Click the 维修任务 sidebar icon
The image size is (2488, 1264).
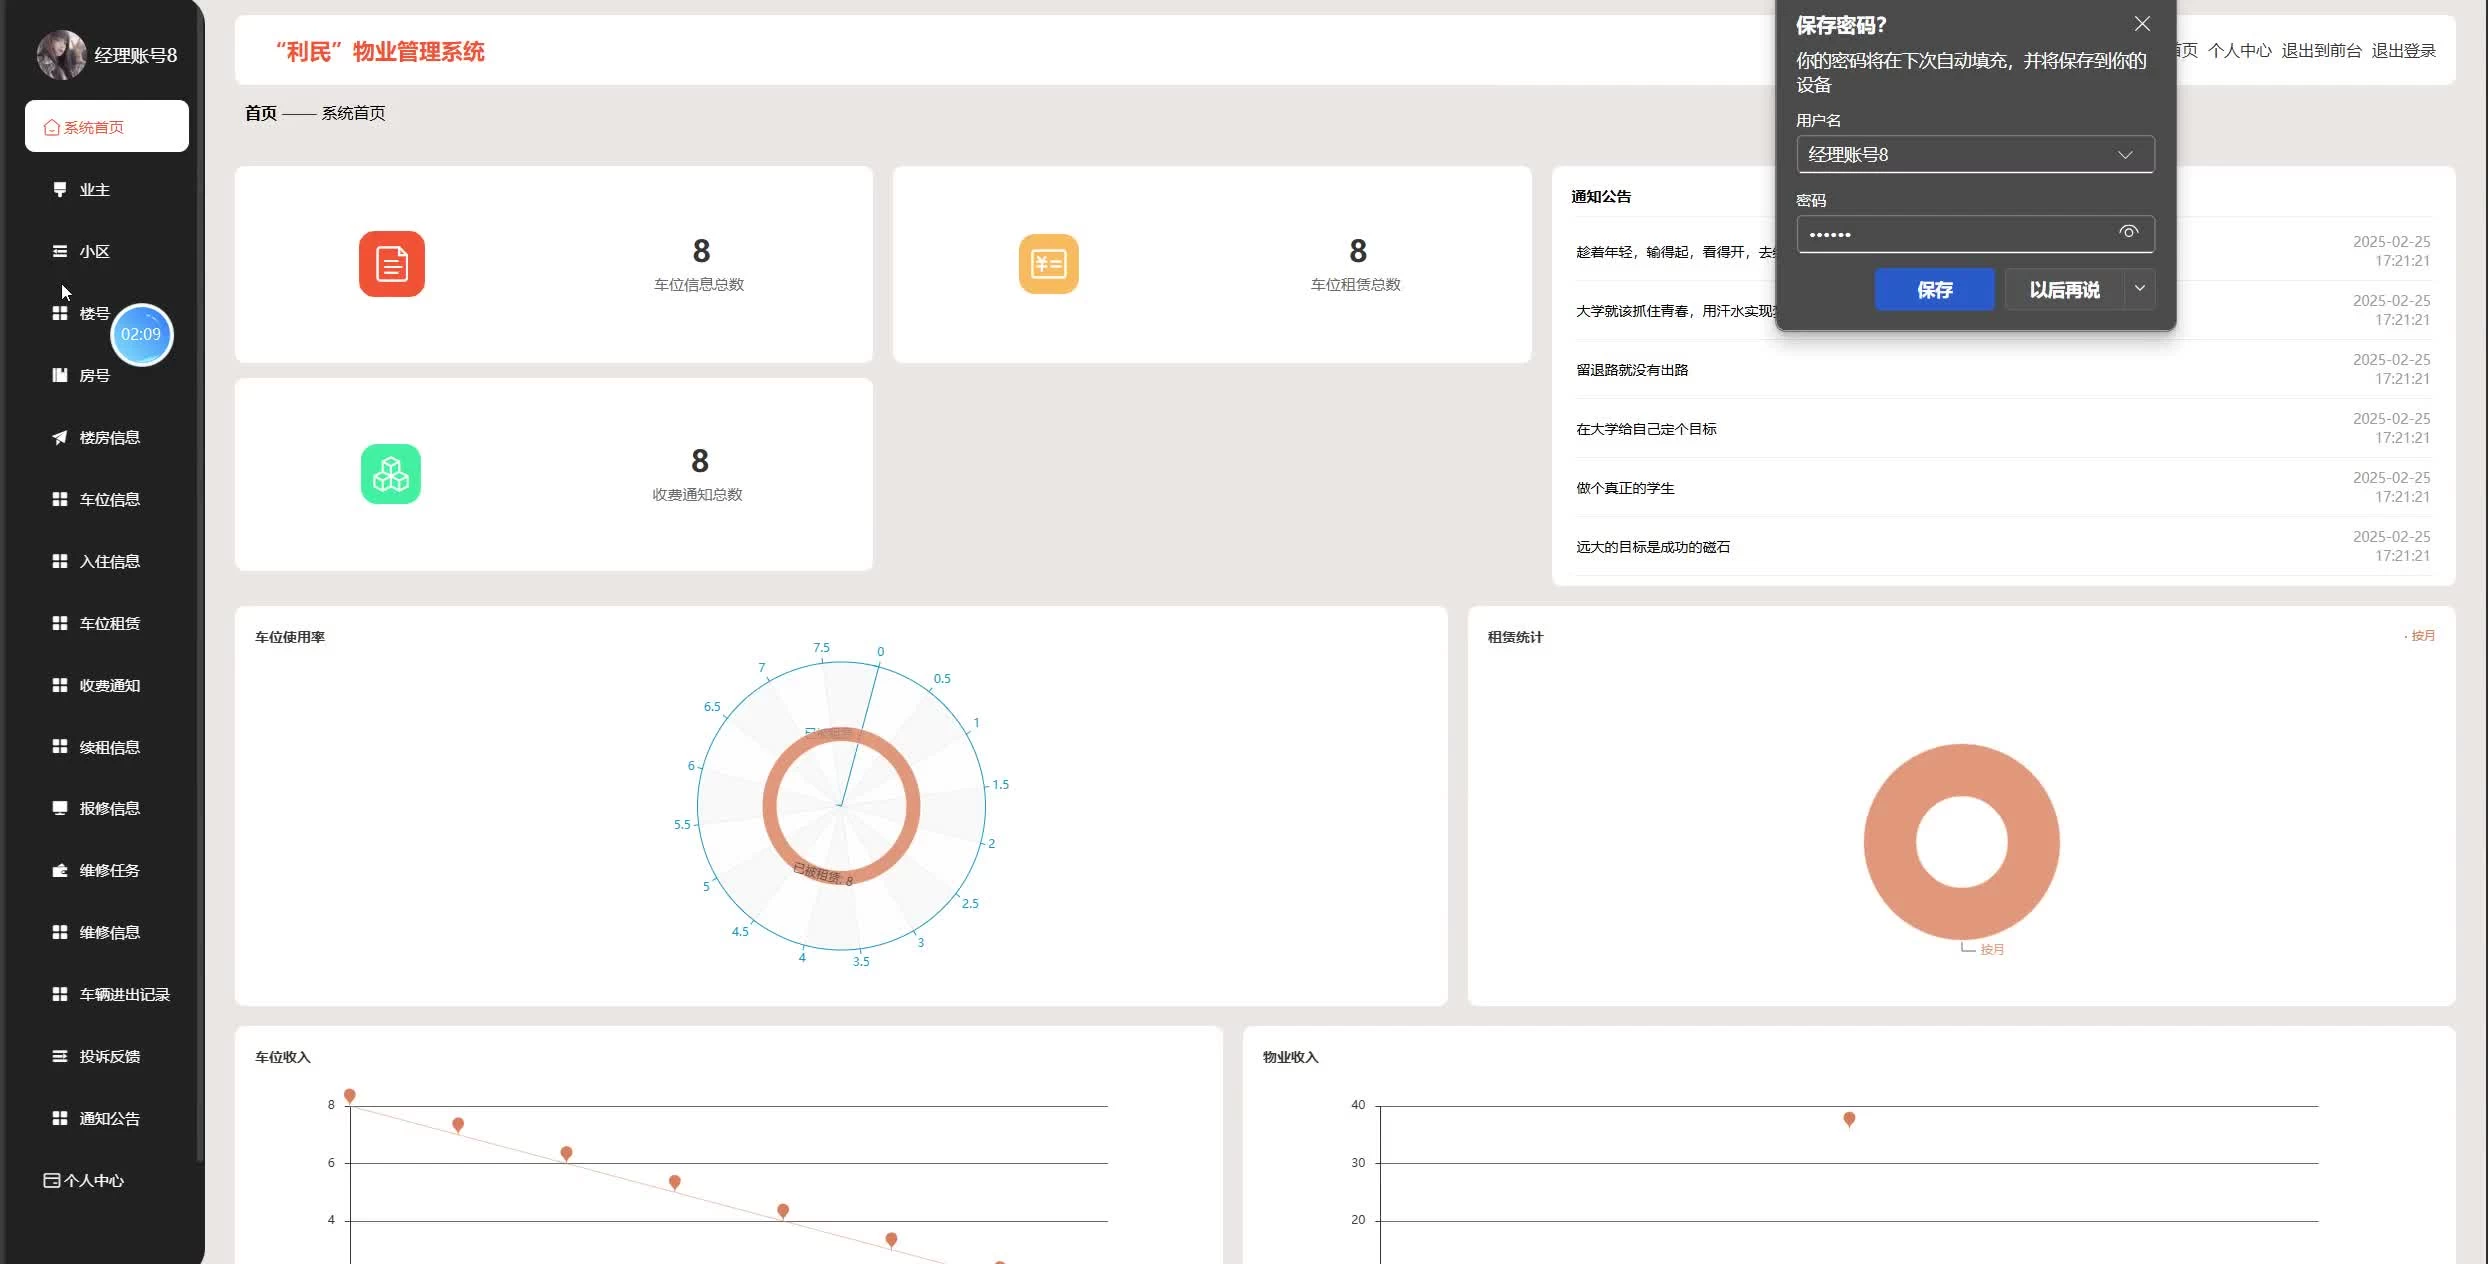(60, 870)
